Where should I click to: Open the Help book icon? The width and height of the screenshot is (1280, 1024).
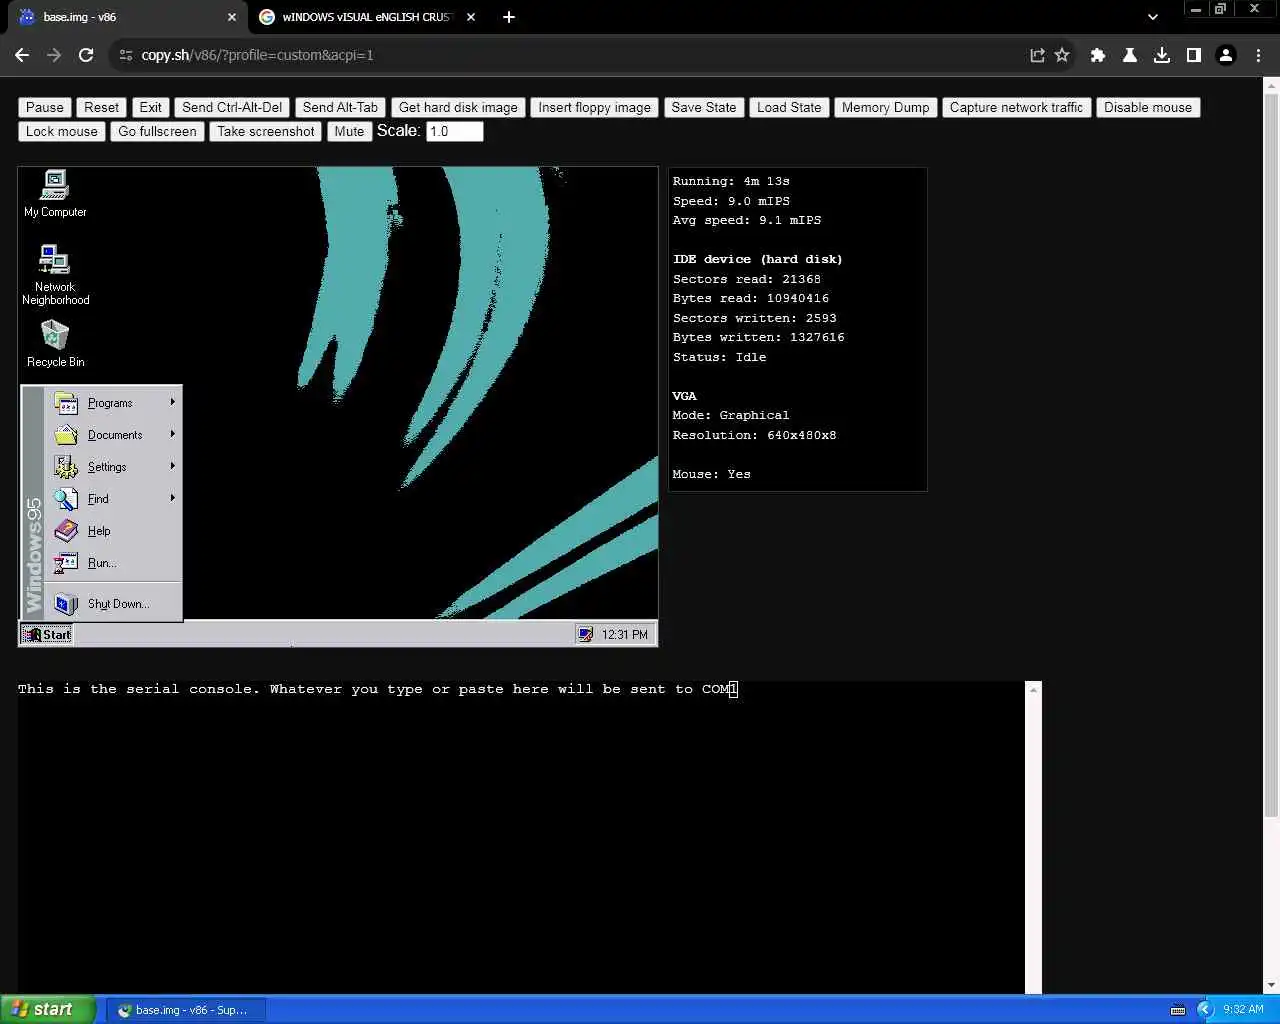click(66, 531)
